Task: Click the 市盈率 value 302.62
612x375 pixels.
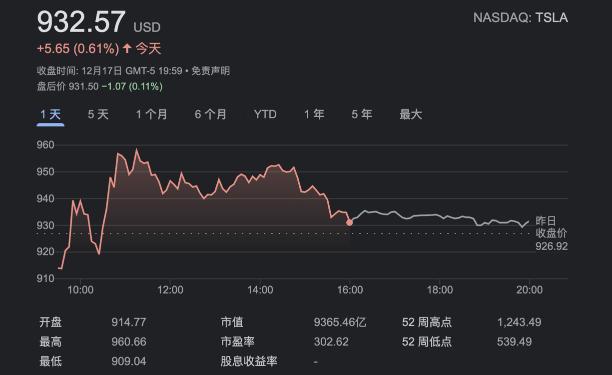Action: tap(331, 342)
